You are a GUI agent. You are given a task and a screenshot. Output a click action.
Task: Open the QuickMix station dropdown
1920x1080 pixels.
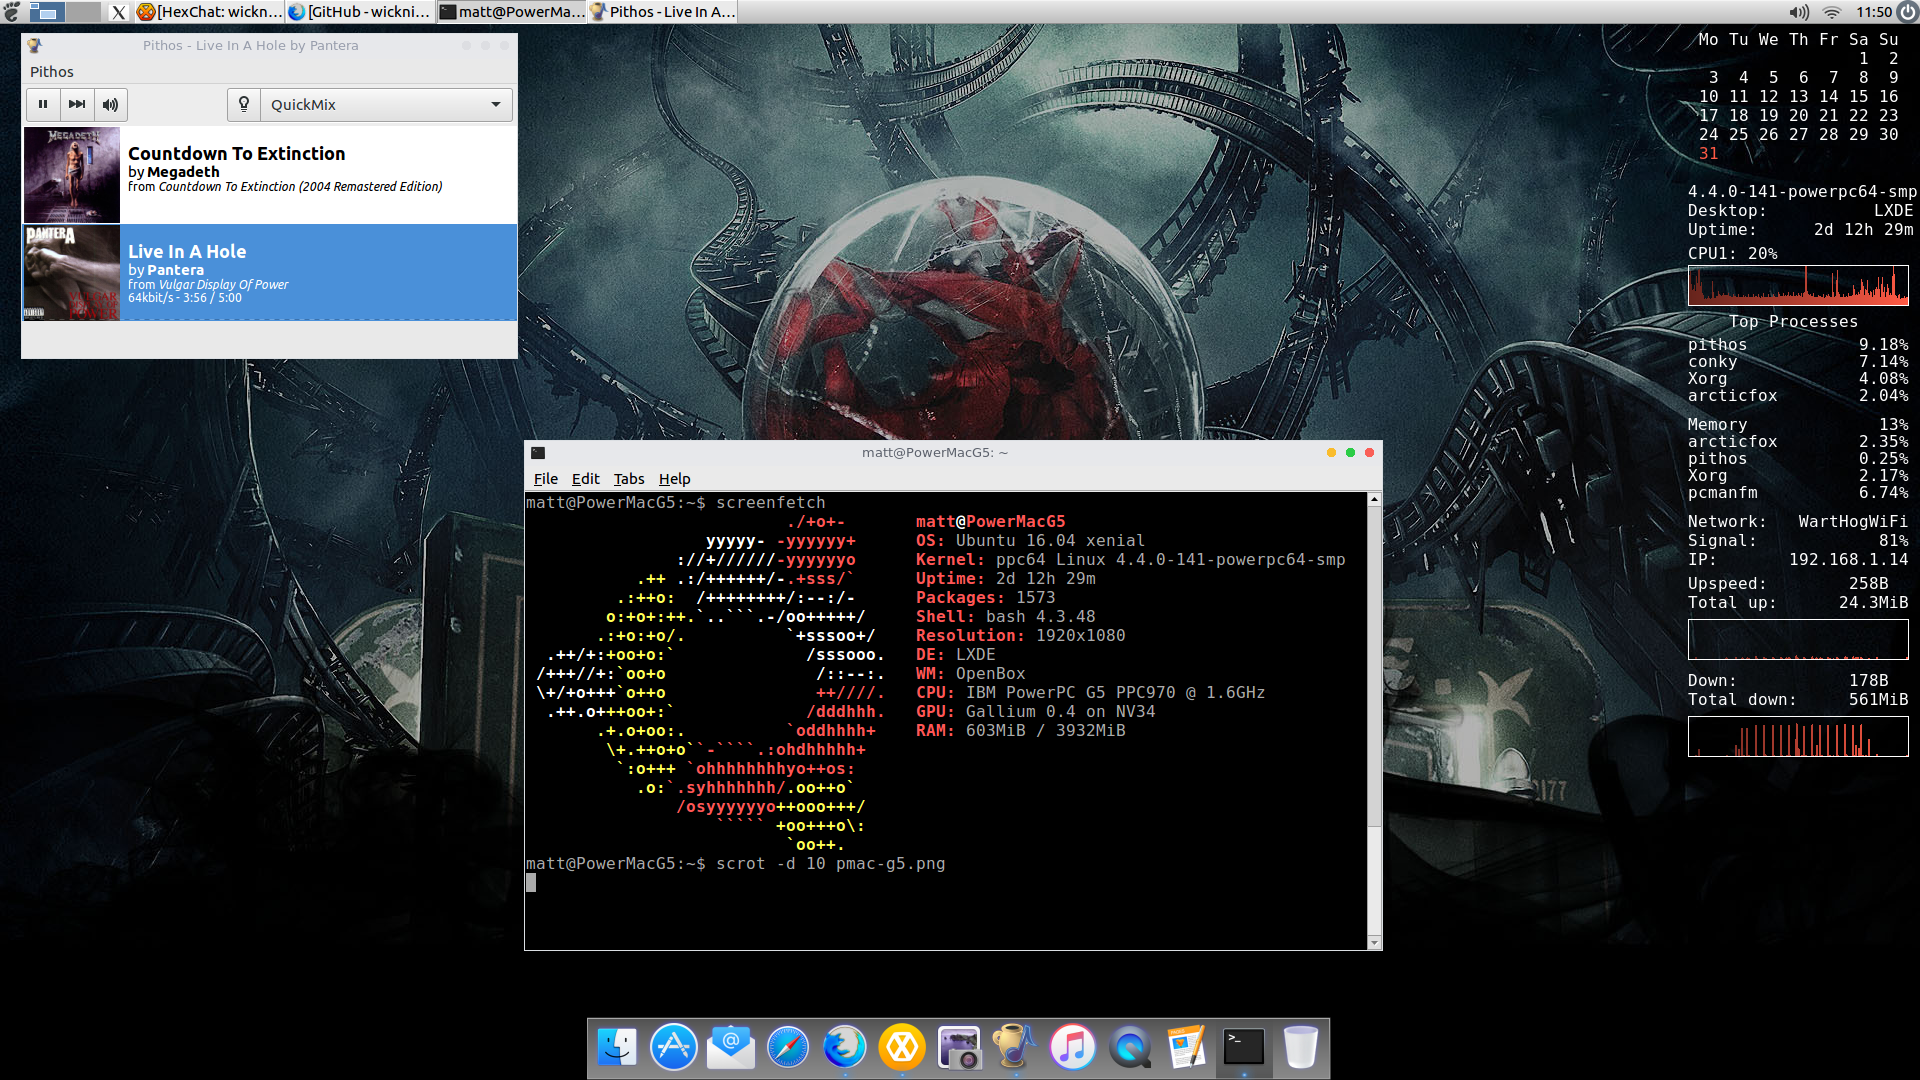(x=386, y=104)
